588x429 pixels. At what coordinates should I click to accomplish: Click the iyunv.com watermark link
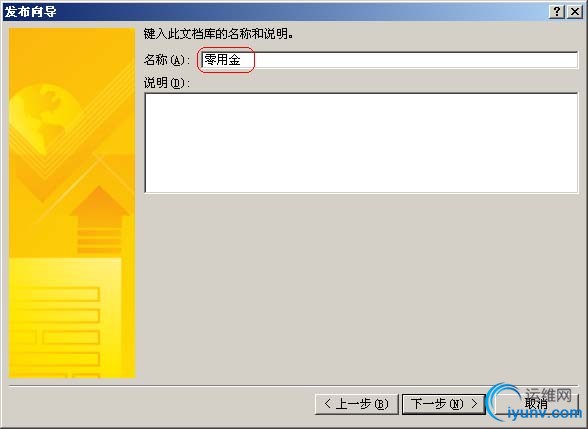pyautogui.click(x=544, y=413)
